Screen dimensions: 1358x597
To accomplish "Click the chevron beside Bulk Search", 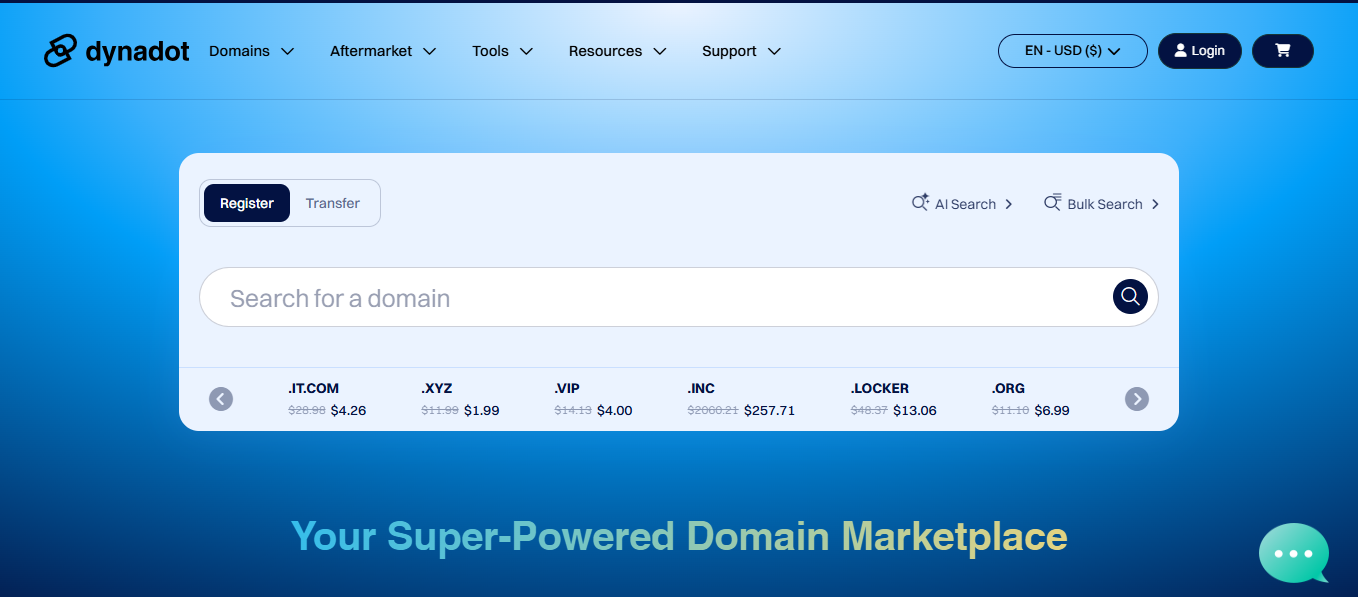I will [x=1155, y=204].
